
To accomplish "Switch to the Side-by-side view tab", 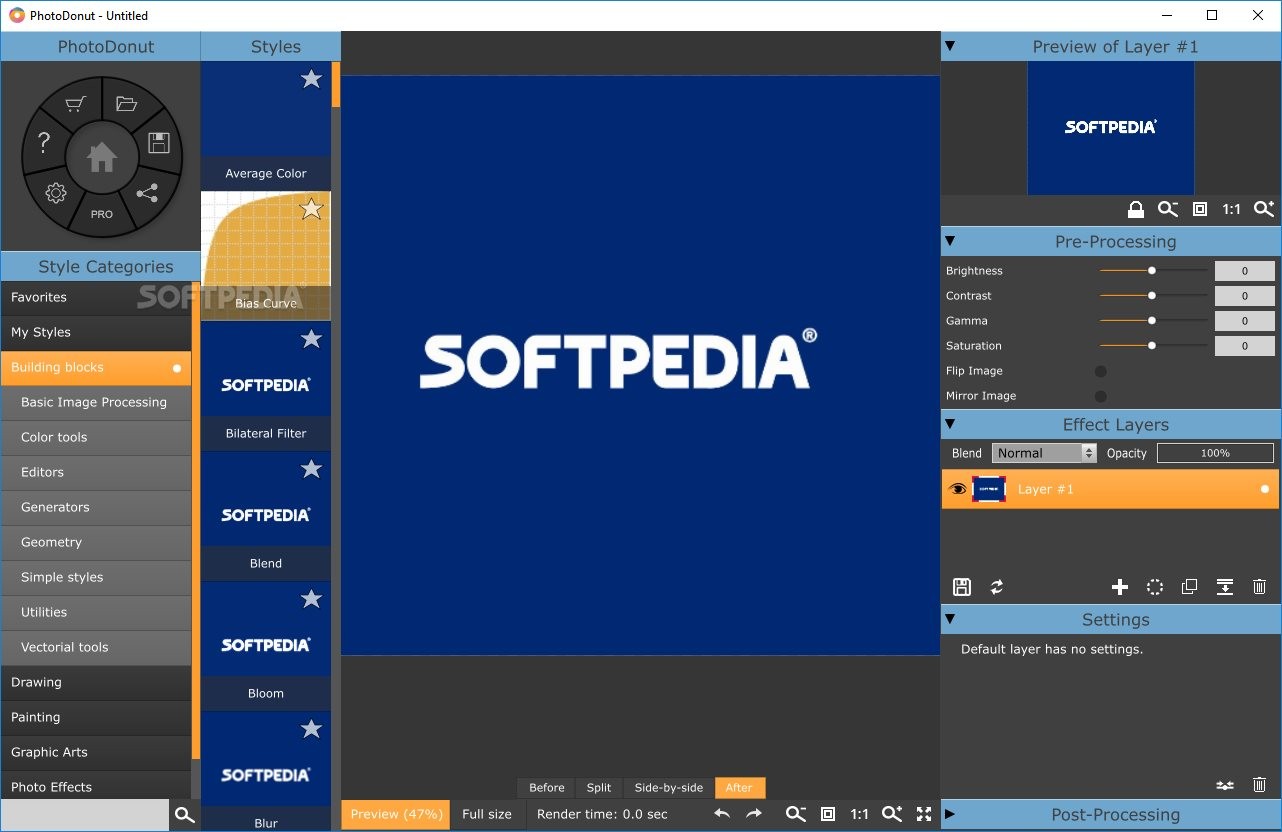I will click(669, 788).
